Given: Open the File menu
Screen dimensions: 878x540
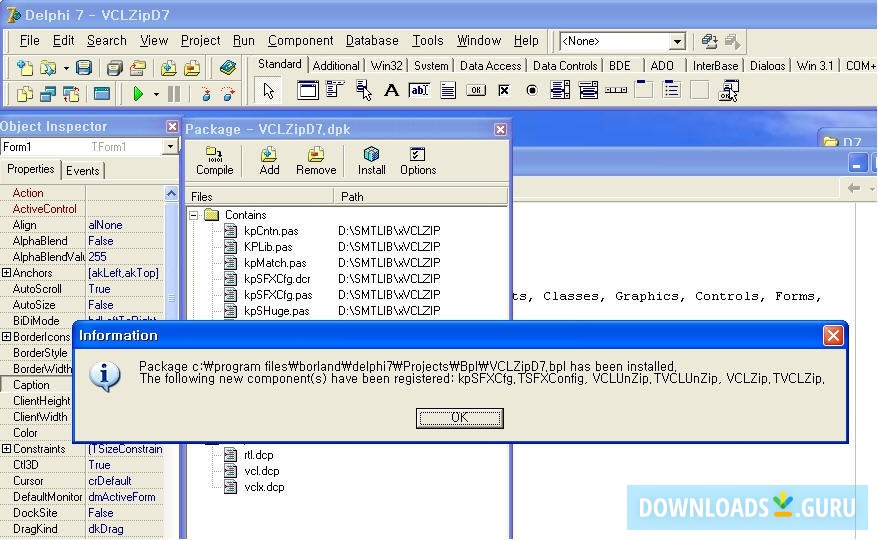Looking at the screenshot, I should coord(29,40).
